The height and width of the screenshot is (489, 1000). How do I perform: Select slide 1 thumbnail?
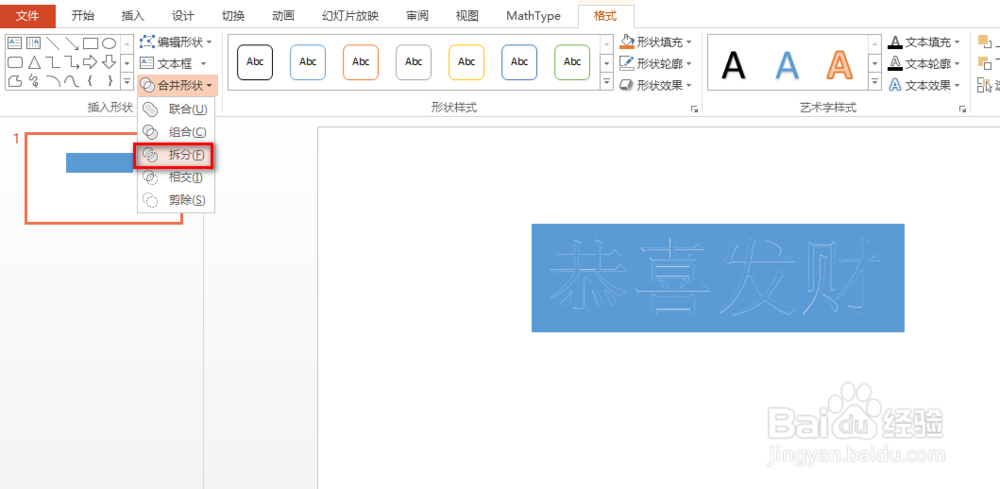(104, 179)
